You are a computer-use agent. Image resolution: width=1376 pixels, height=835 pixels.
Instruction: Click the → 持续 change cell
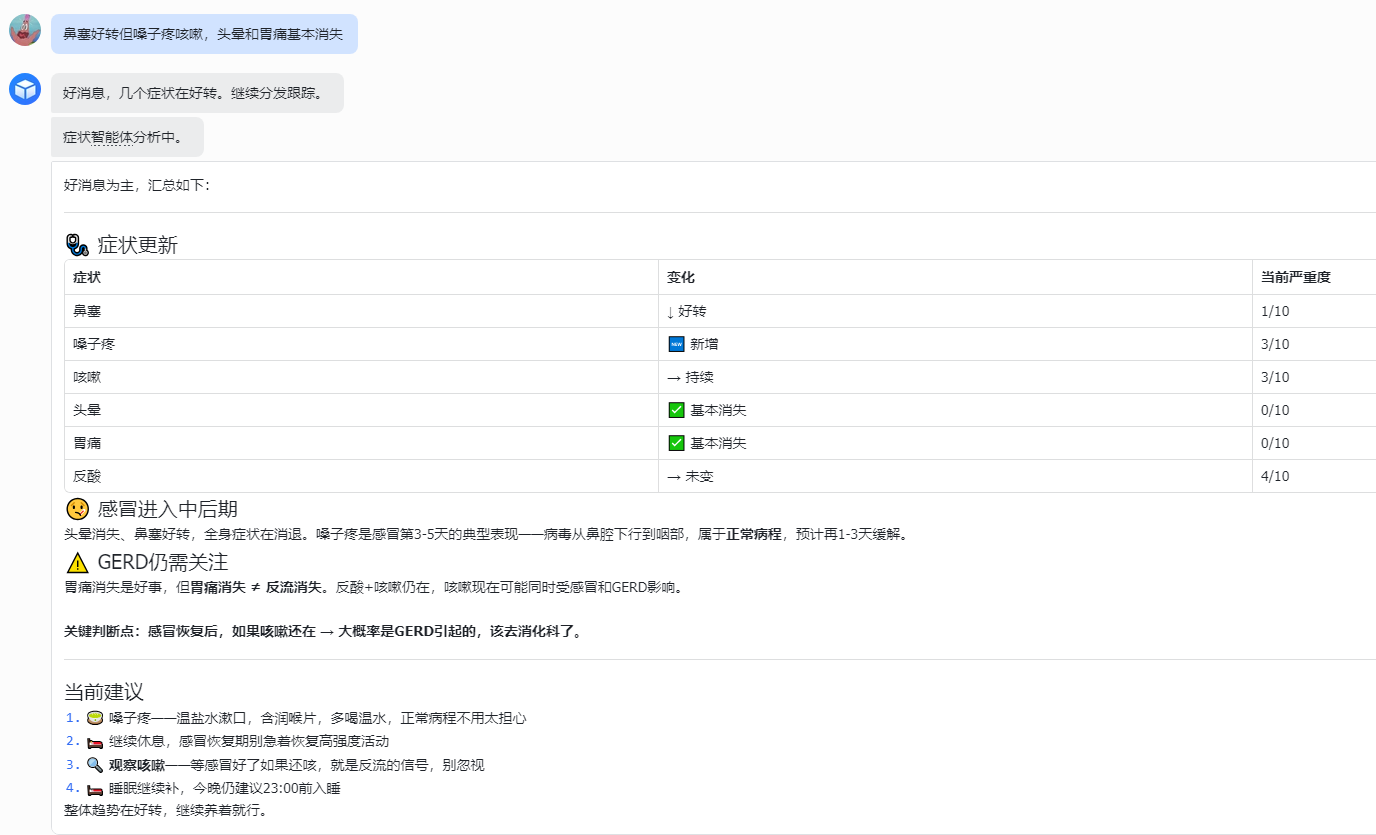(955, 377)
